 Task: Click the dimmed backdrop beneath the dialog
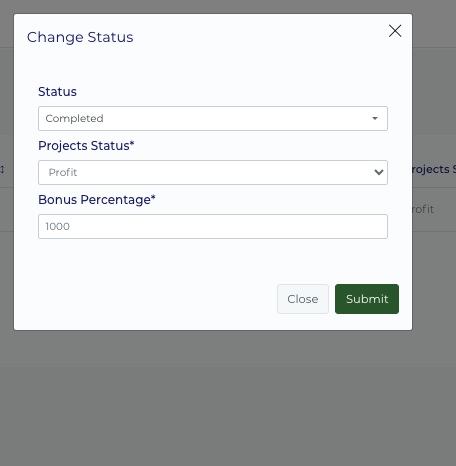pos(228,400)
